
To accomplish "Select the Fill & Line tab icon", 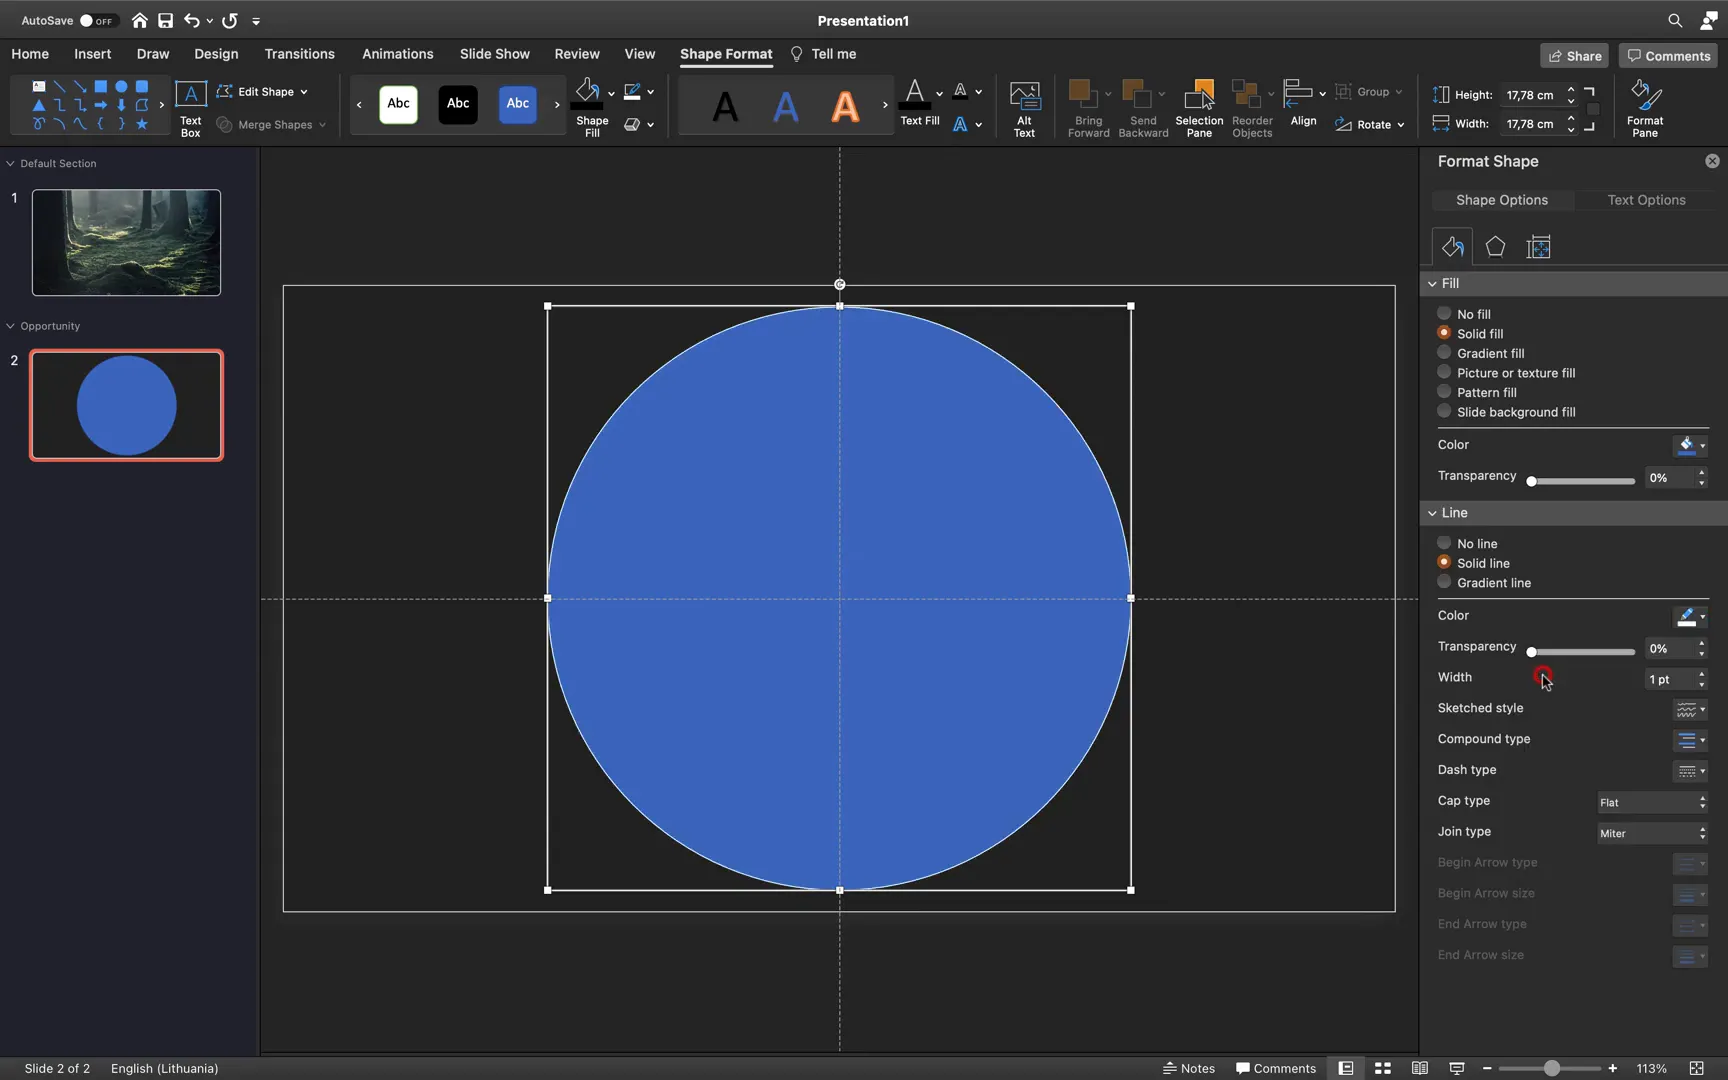I will pyautogui.click(x=1453, y=246).
